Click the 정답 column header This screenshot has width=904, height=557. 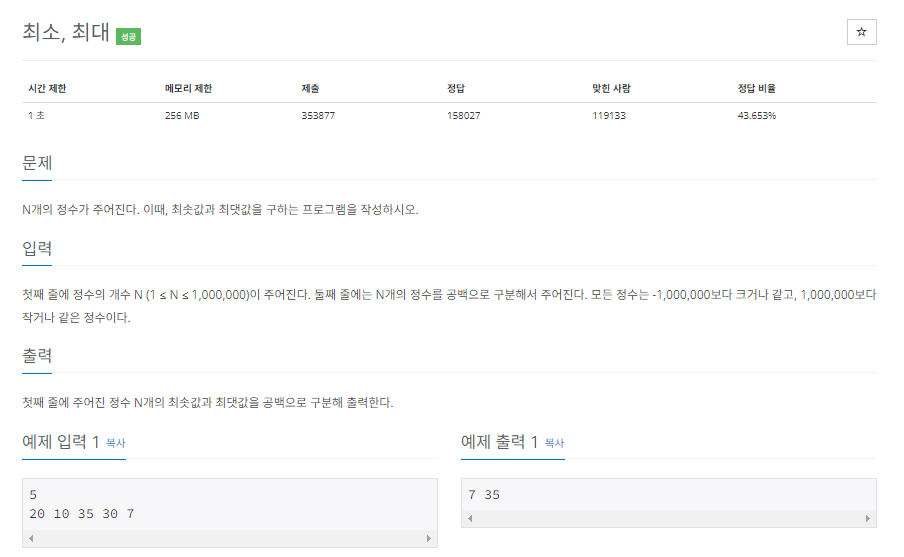coord(456,88)
